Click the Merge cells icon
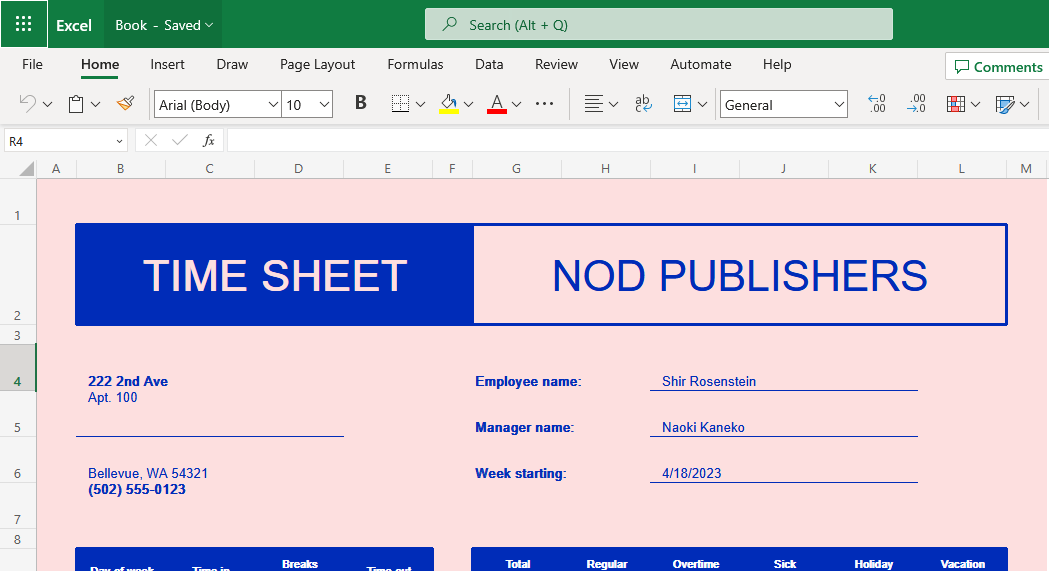Viewport: 1049px width, 571px height. click(x=682, y=104)
